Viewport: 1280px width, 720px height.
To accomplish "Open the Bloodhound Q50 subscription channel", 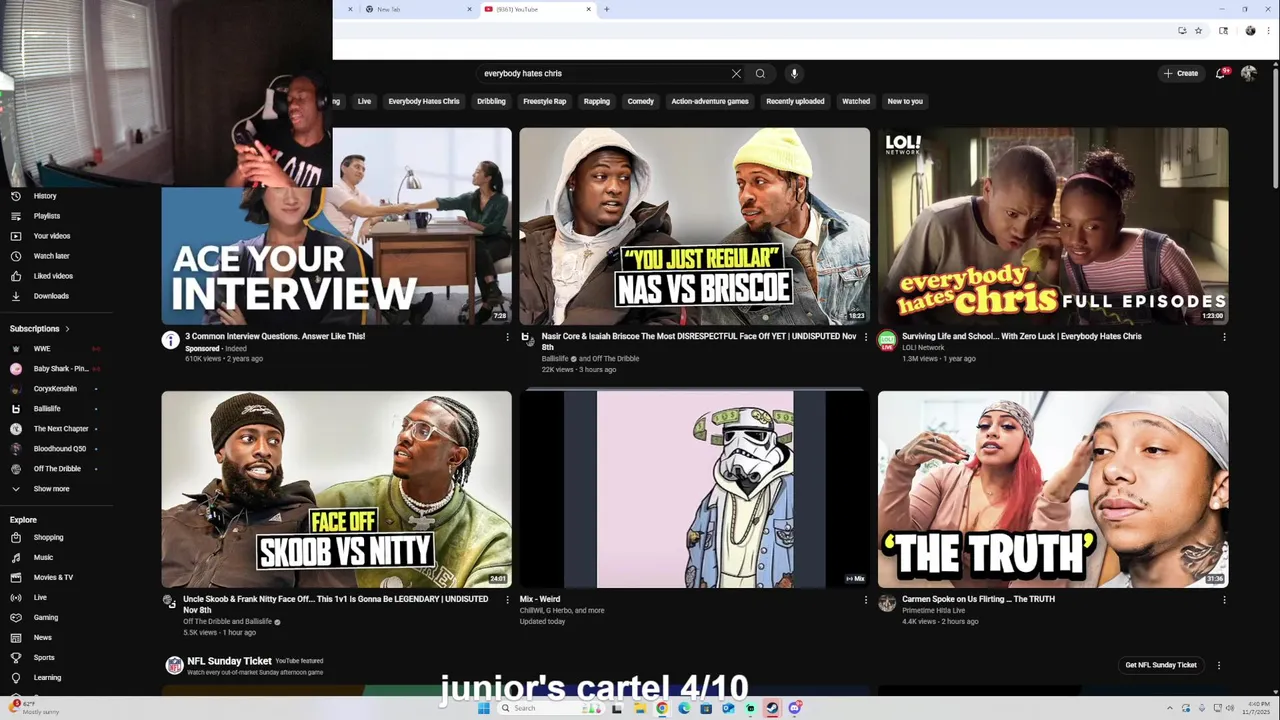I will click(60, 449).
